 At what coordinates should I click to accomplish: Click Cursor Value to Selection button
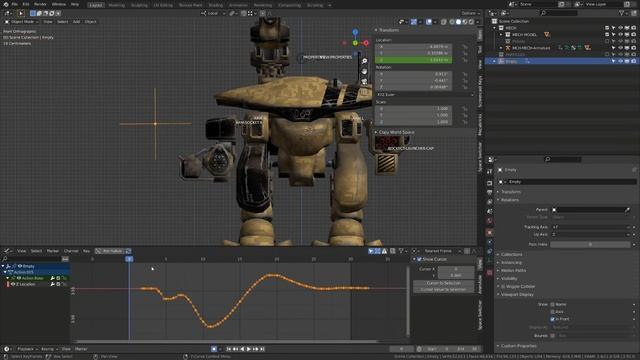tap(444, 289)
